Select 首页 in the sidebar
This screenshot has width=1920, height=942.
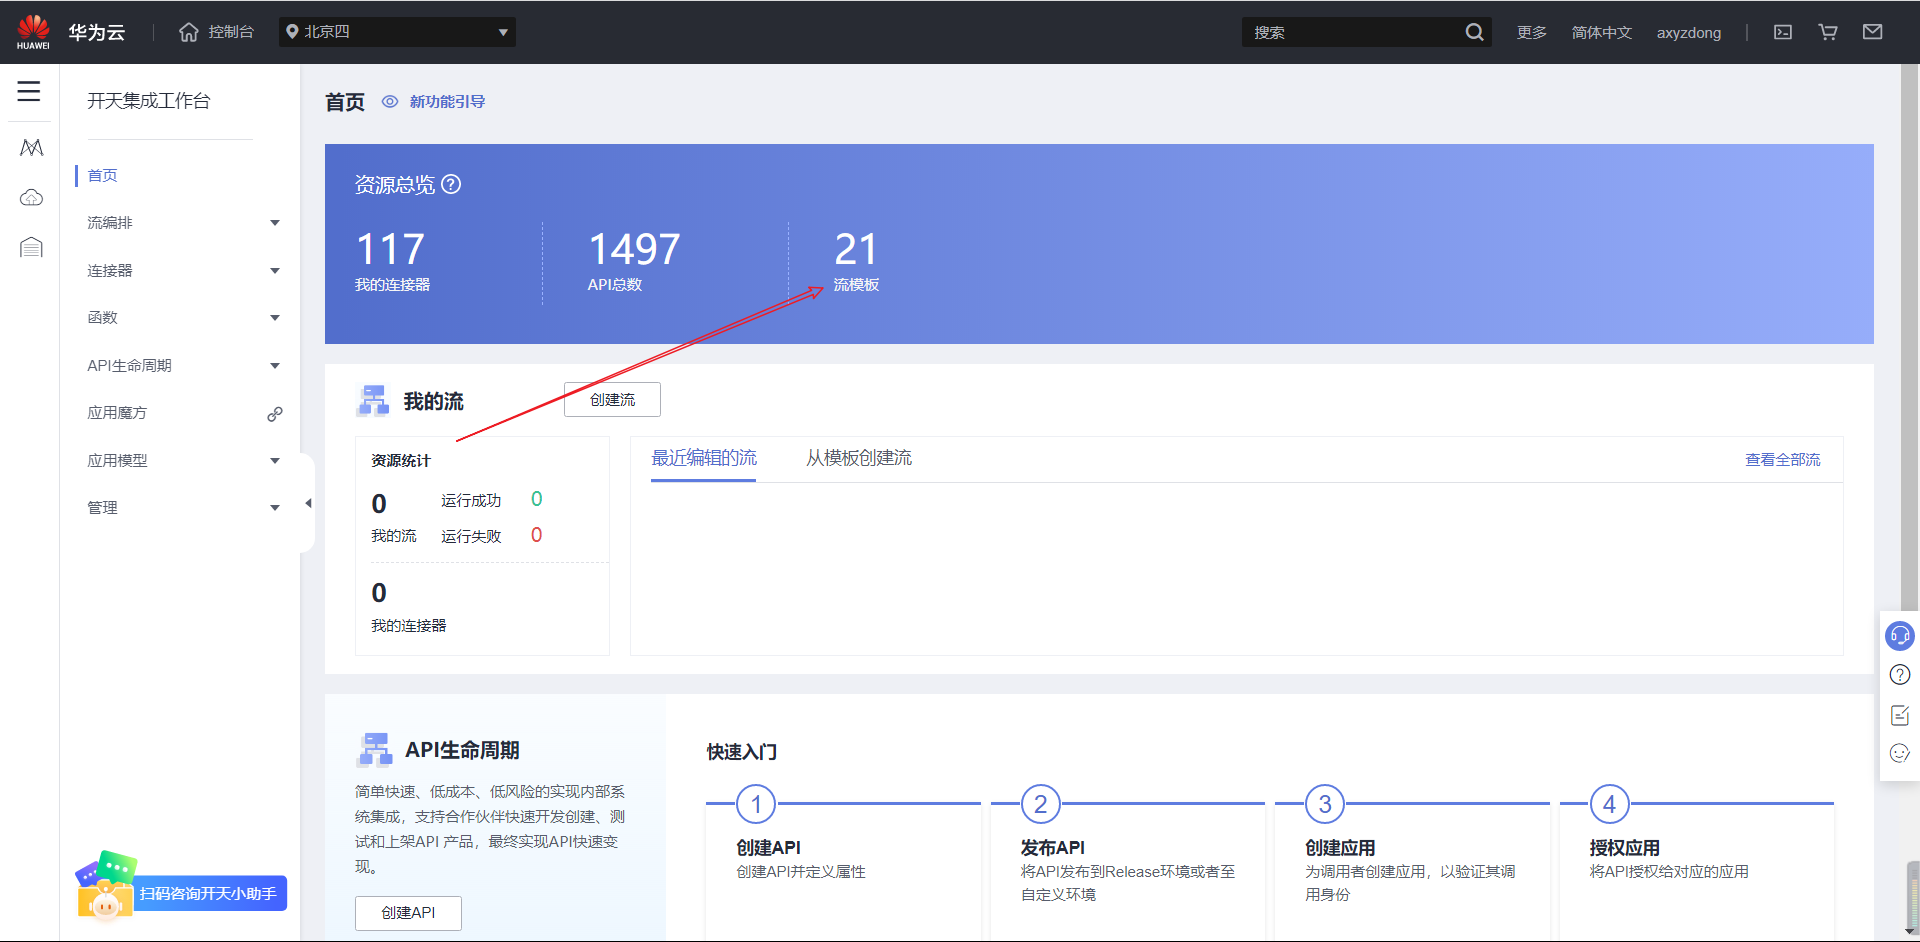click(102, 176)
